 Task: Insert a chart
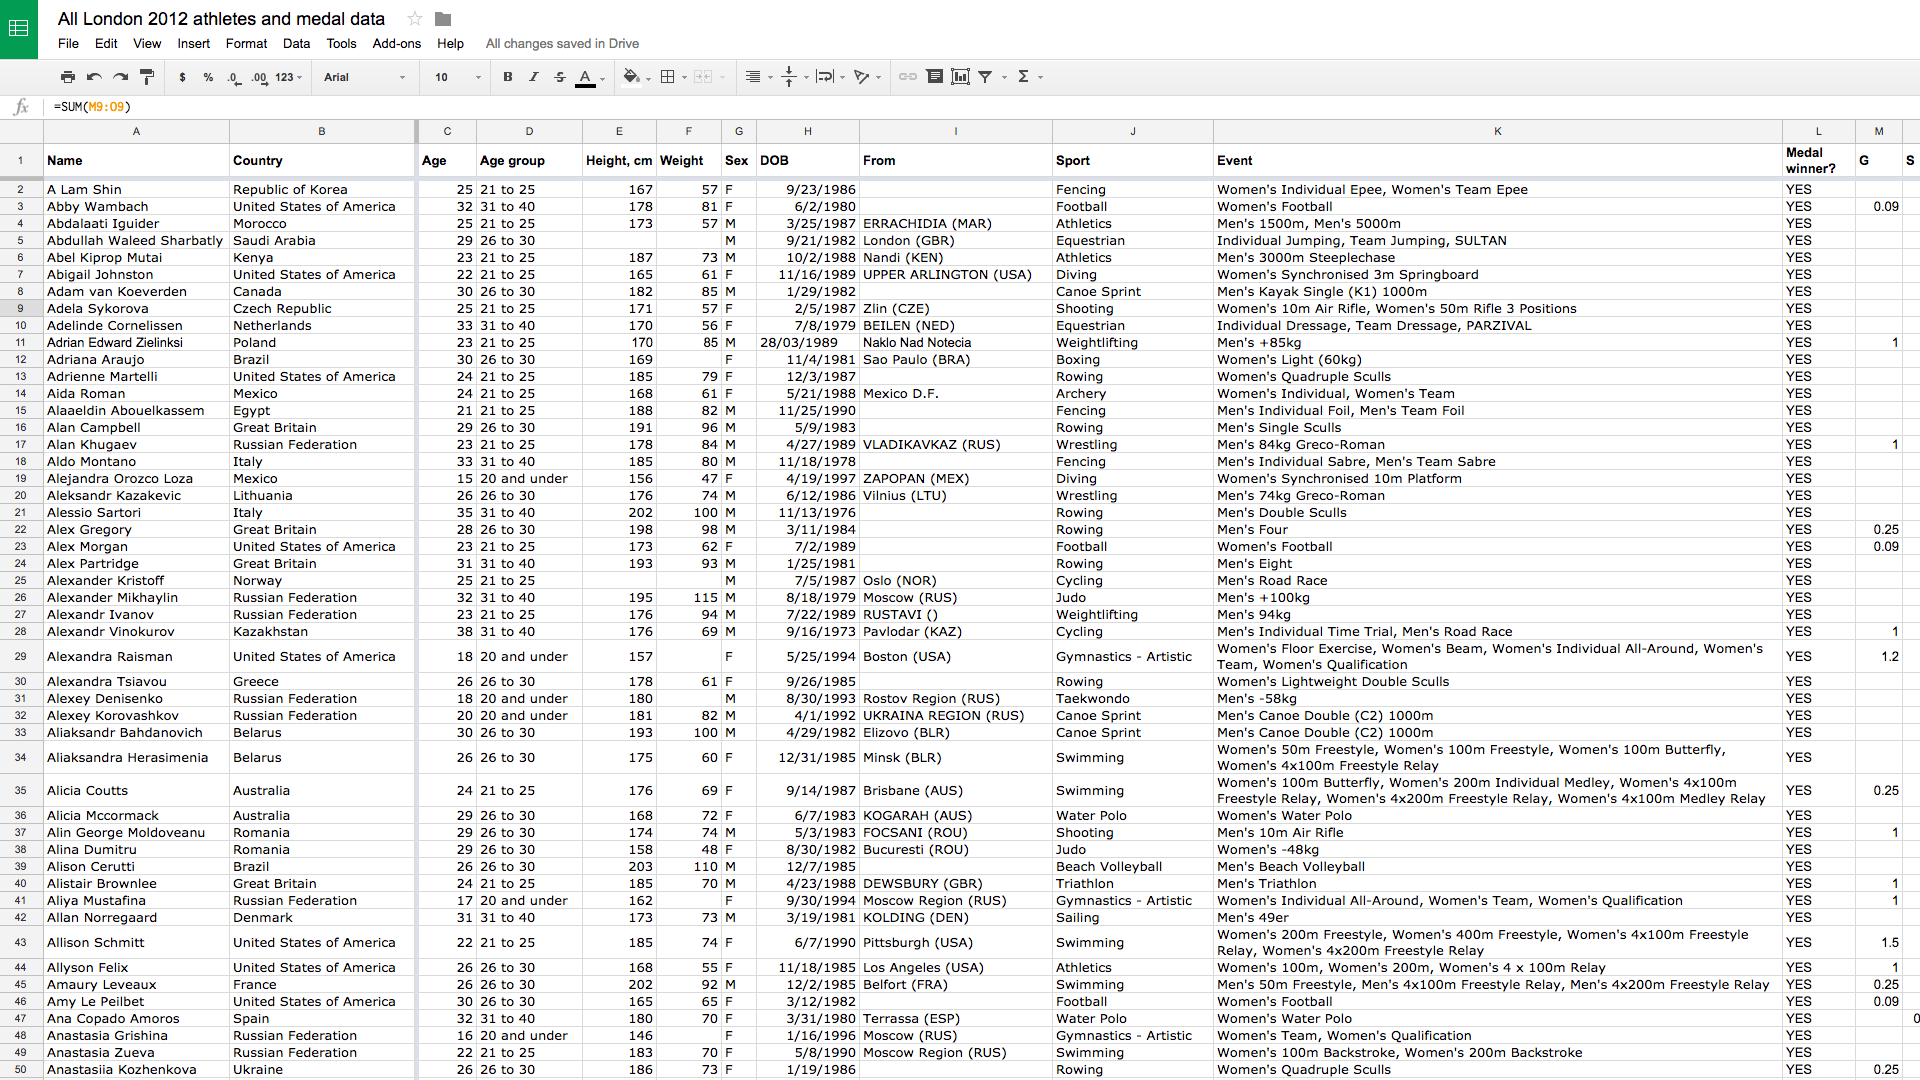pyautogui.click(x=960, y=77)
